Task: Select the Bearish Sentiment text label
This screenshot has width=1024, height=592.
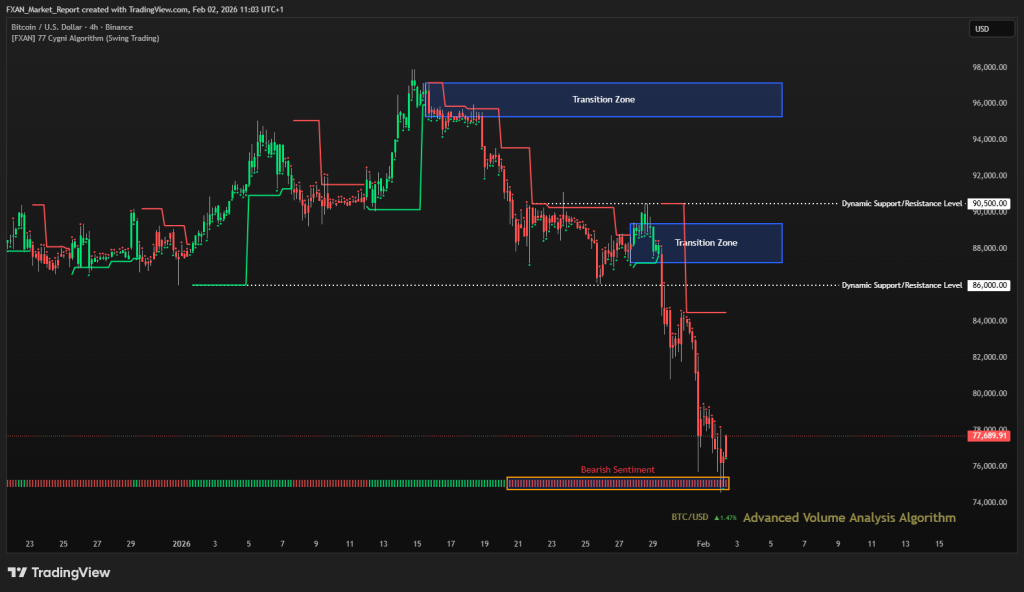Action: pyautogui.click(x=617, y=469)
